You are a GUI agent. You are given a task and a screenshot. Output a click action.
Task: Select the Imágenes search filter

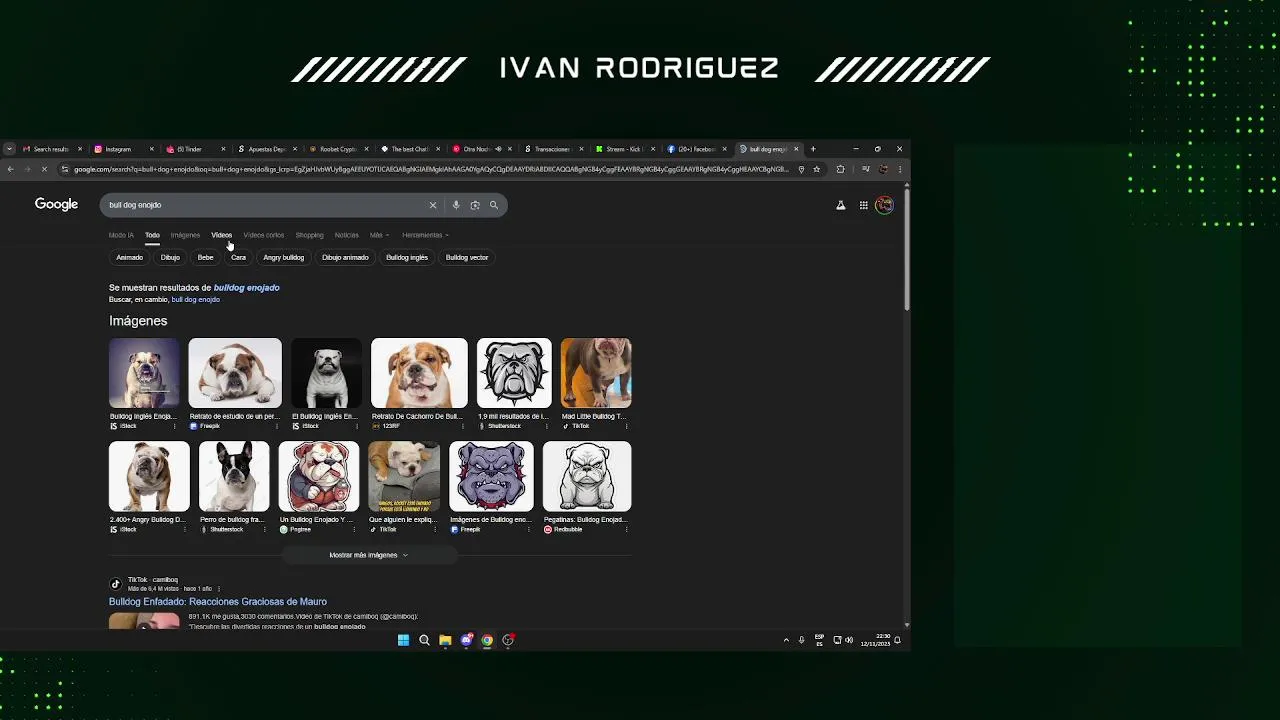tap(185, 235)
